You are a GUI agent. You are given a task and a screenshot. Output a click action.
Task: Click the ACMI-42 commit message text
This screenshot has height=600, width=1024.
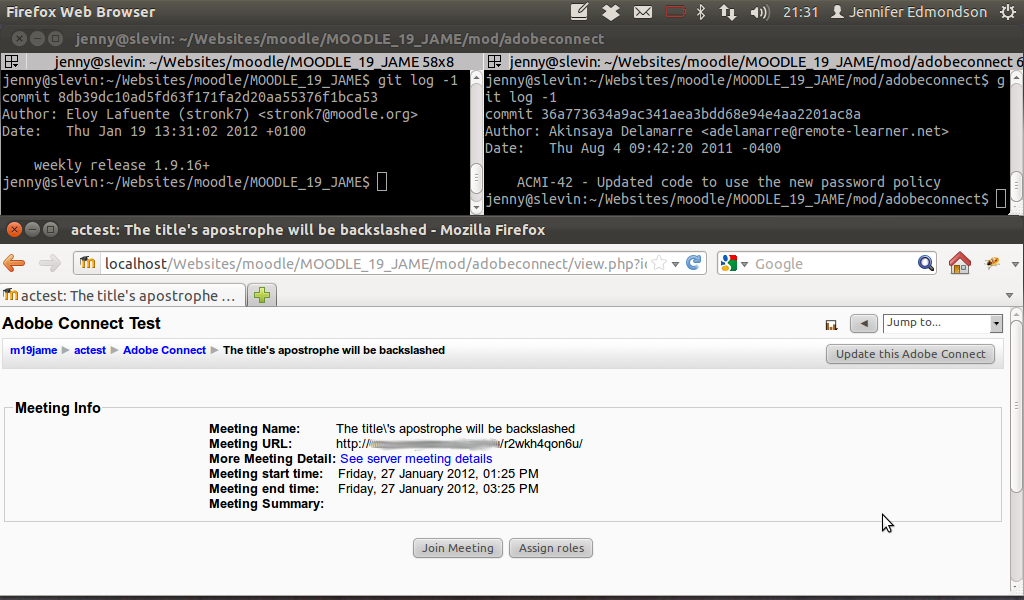point(729,182)
